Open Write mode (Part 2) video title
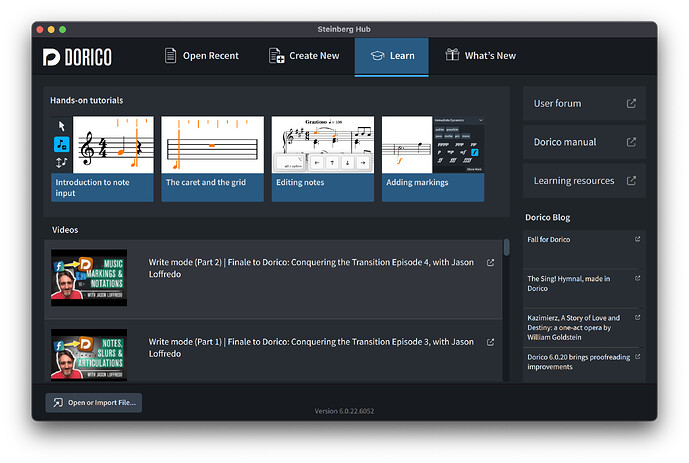 pos(311,268)
